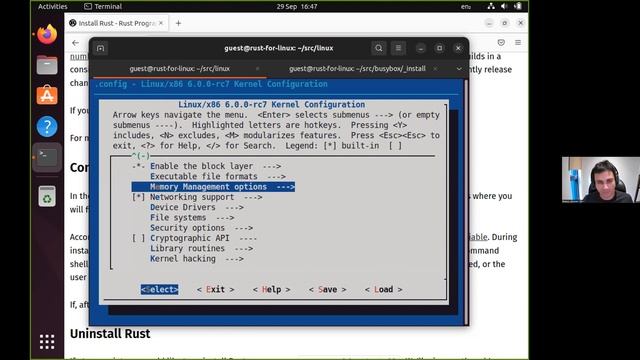Open the network status icon in top bar
The height and width of the screenshot is (360, 640).
(x=491, y=6)
